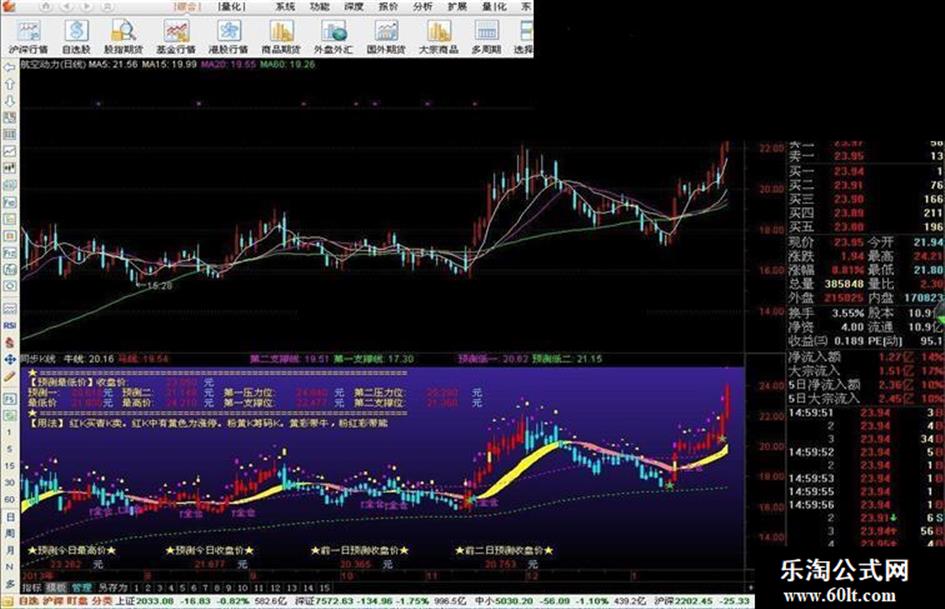Screen dimensions: 945x609
Task: Select the 模板 tab at bottom
Action: pos(55,587)
